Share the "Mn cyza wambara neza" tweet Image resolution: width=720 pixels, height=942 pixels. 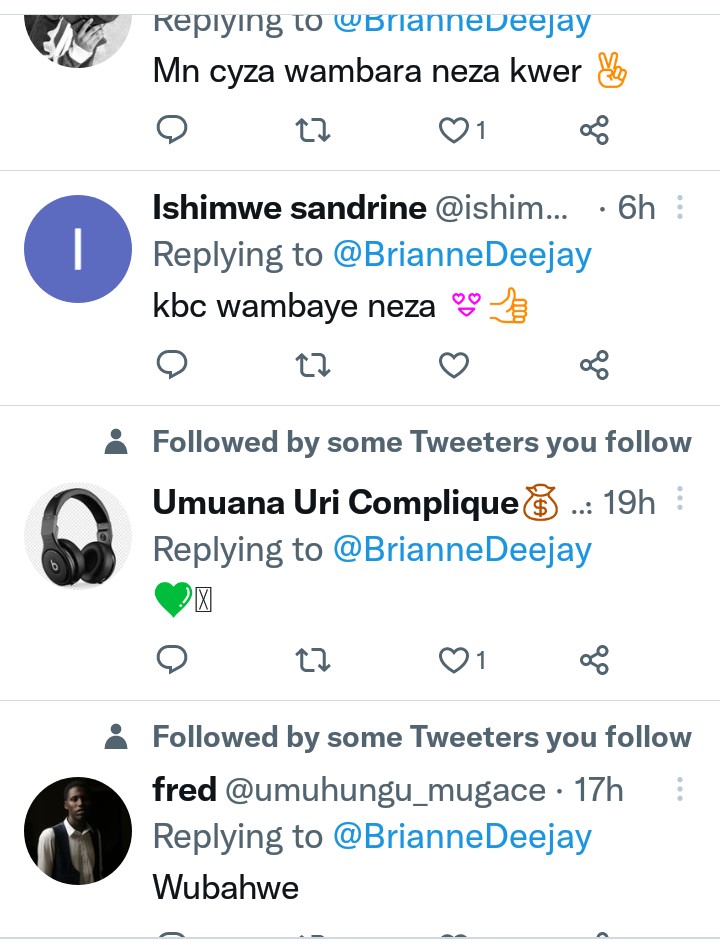tap(594, 130)
